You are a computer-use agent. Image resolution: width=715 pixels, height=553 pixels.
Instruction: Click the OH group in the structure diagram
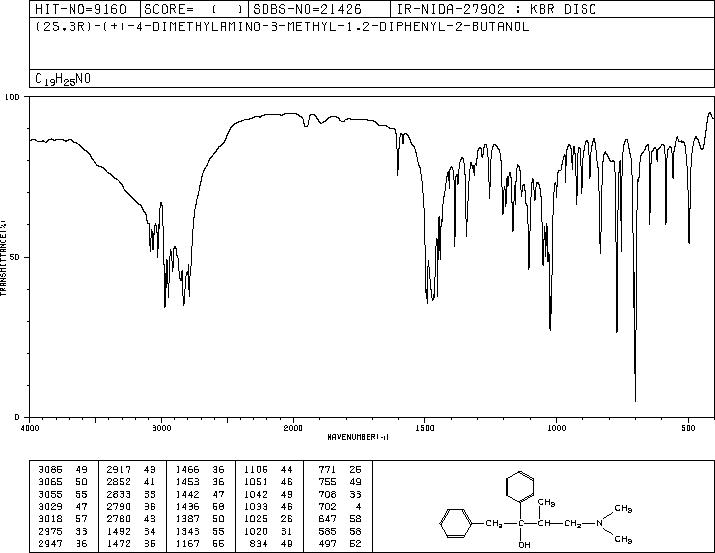pyautogui.click(x=524, y=544)
